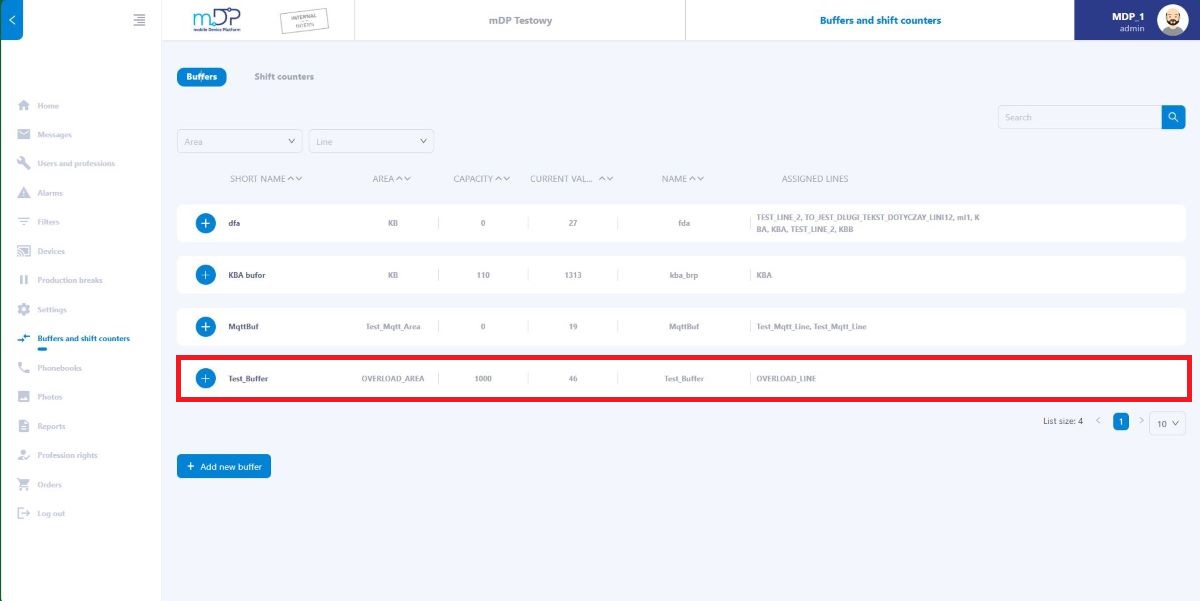Open Reports menu item
The image size is (1200, 601).
[51, 426]
